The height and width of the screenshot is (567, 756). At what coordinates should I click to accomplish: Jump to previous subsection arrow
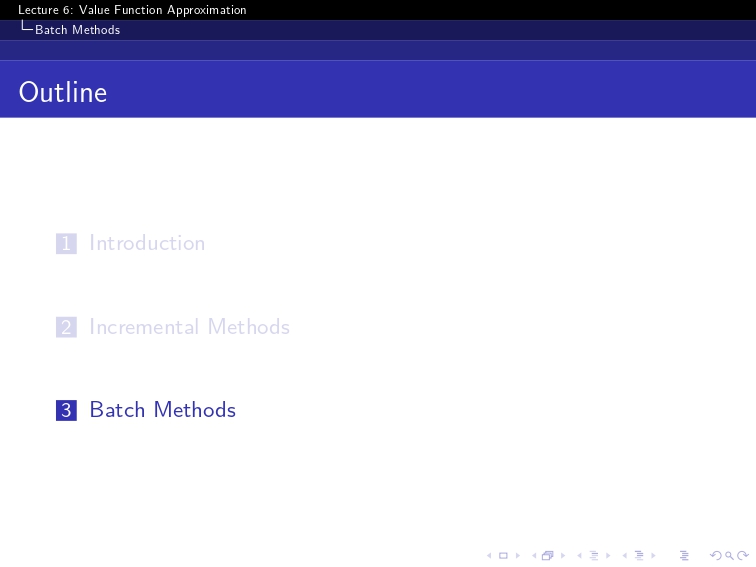pos(579,555)
